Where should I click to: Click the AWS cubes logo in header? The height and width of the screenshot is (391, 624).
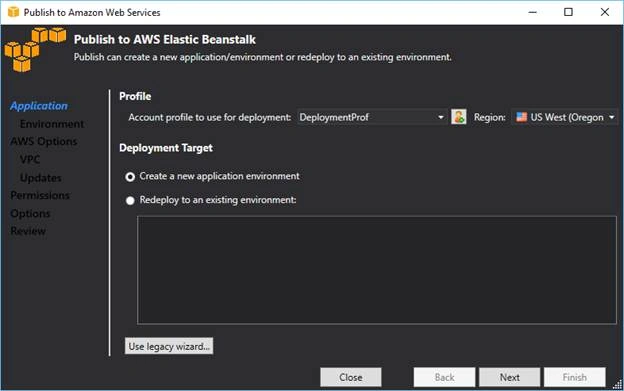click(x=35, y=49)
